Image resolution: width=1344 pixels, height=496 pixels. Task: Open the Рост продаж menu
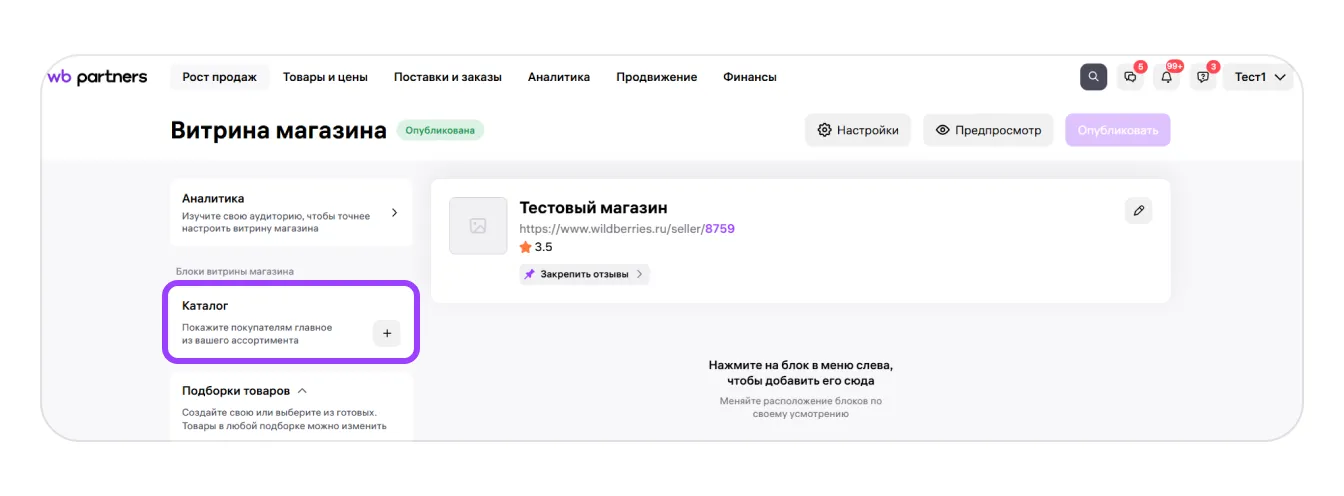click(x=219, y=77)
